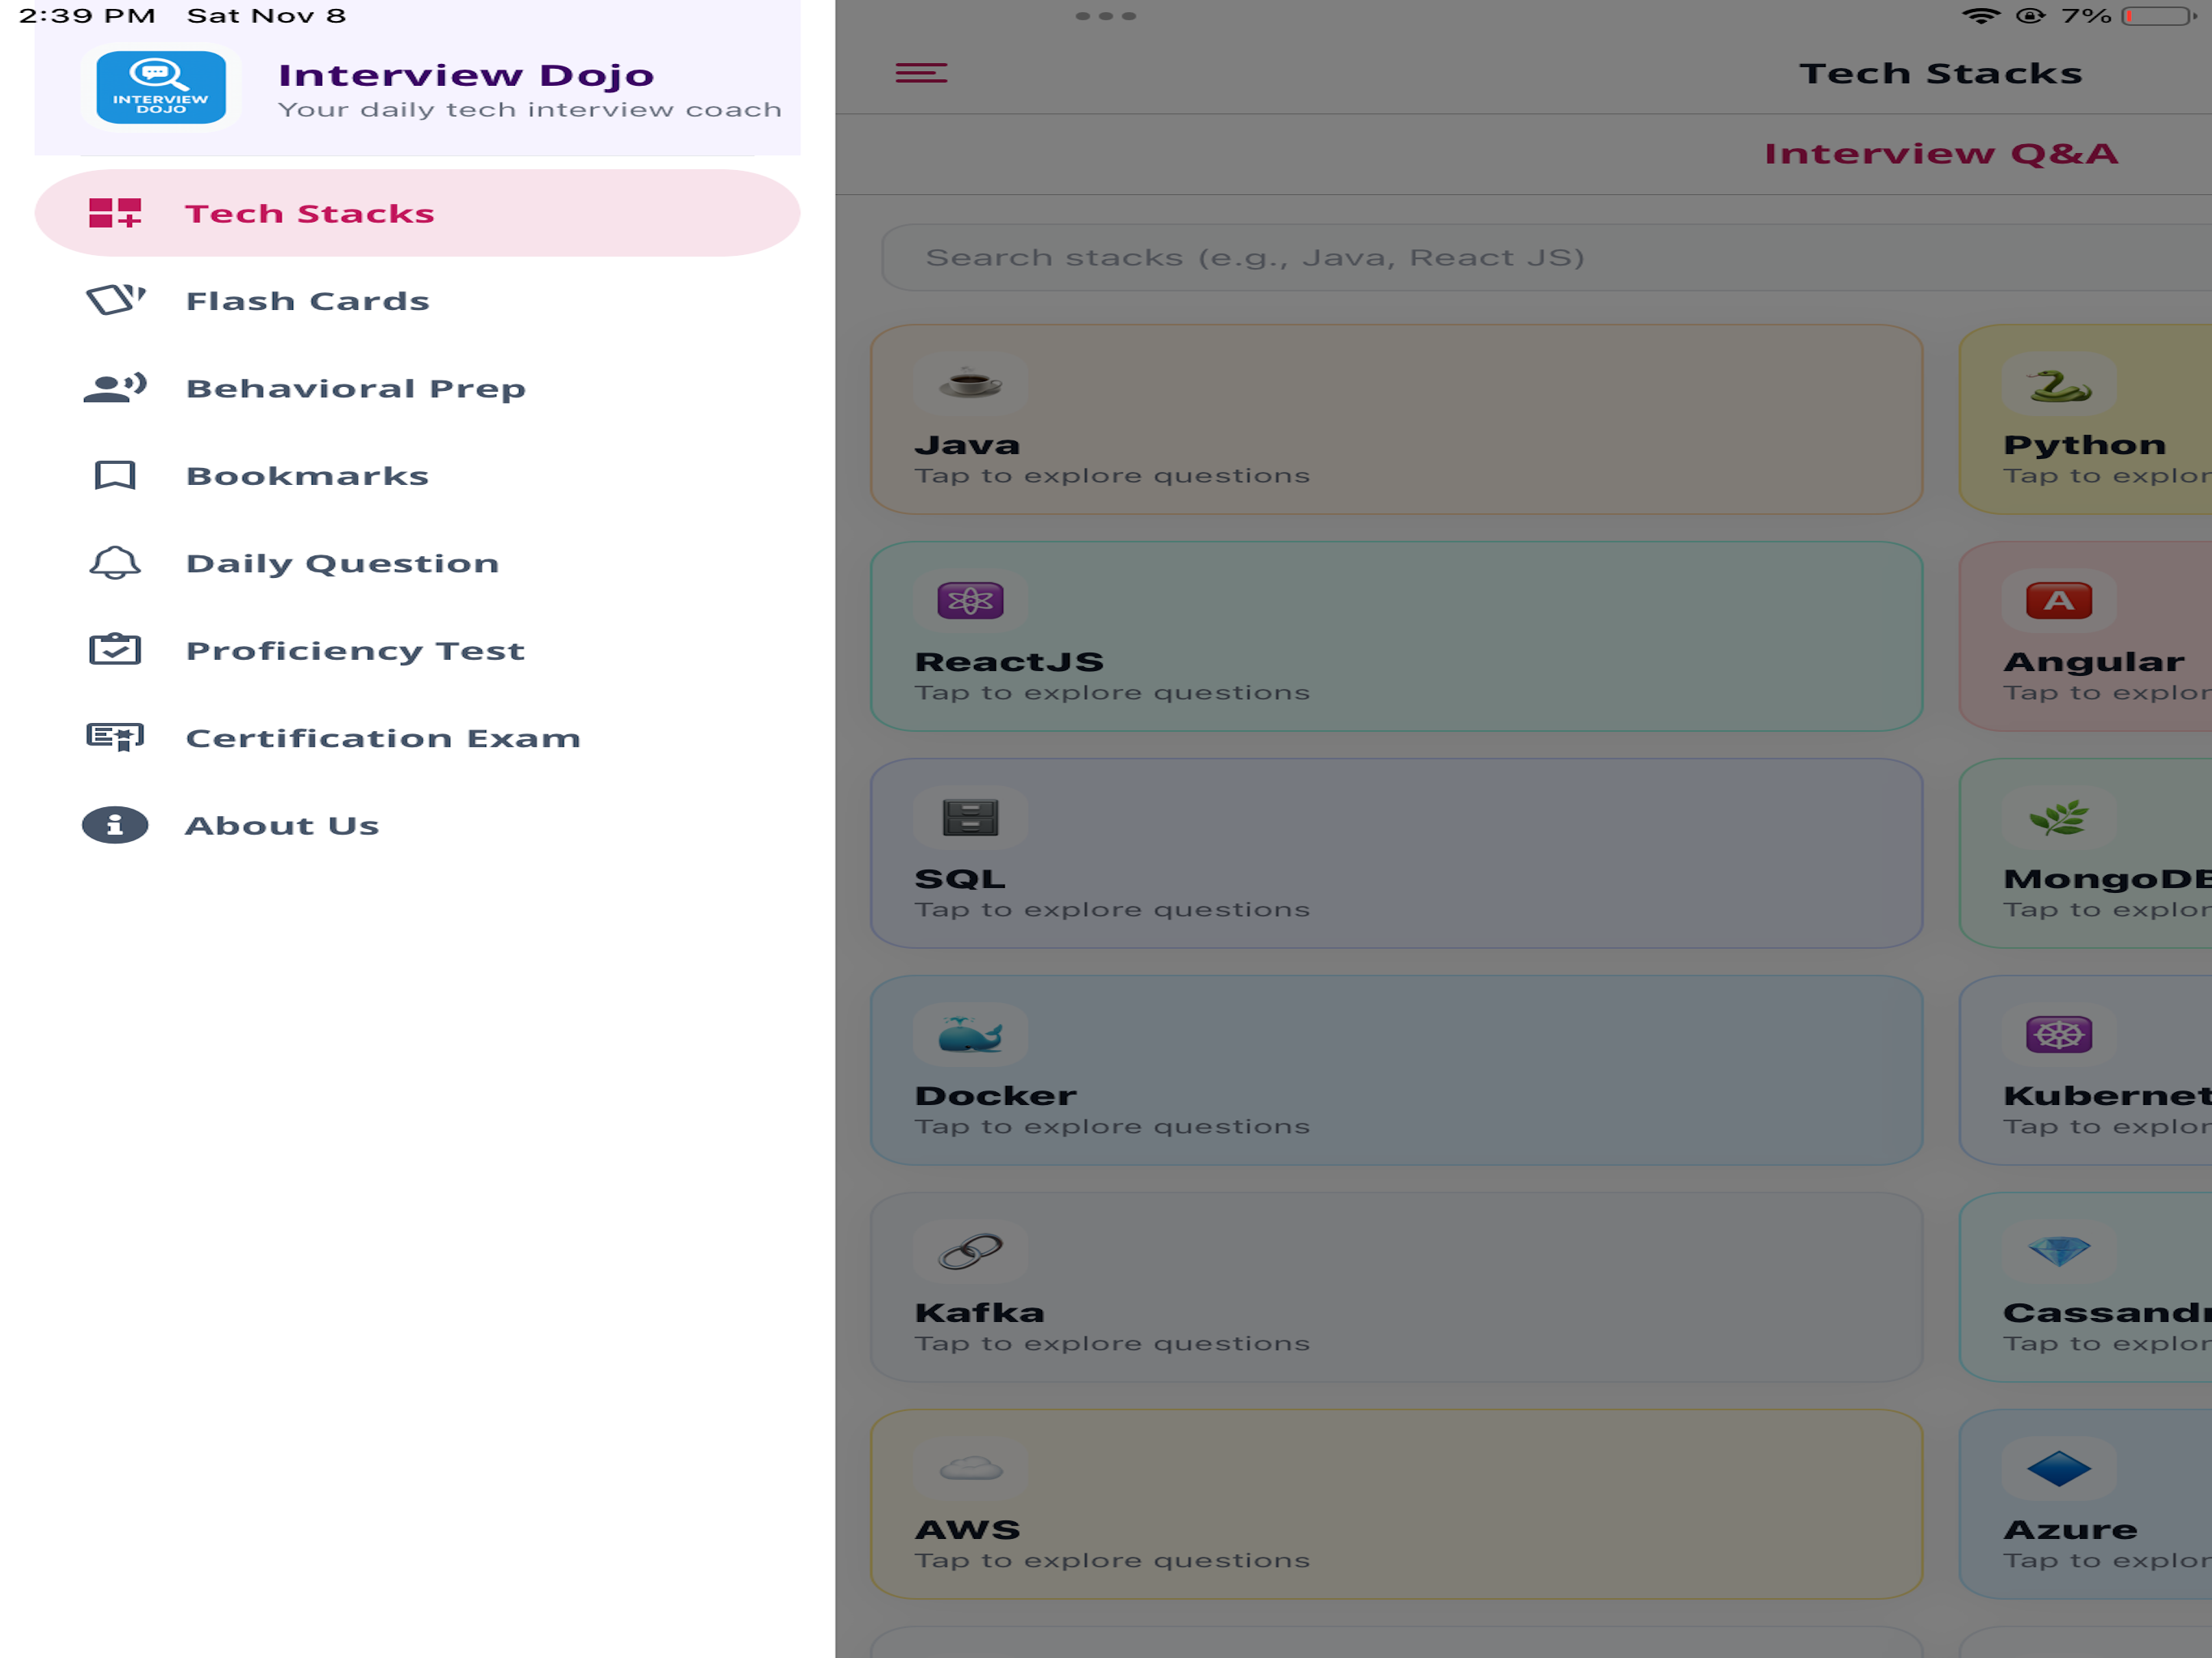Click the Flash Cards cards icon
Image resolution: width=2212 pixels, height=1658 pixels.
coord(115,300)
